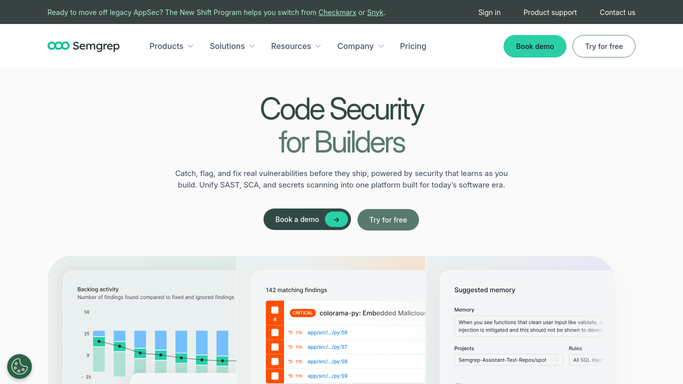This screenshot has width=683, height=384.
Task: Open the Contact us link
Action: click(617, 12)
